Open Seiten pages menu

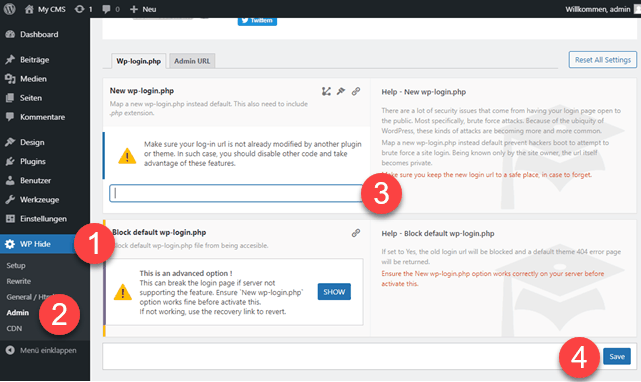(31, 98)
